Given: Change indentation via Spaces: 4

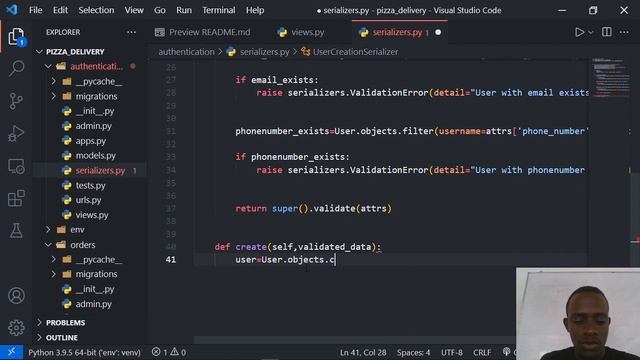Looking at the screenshot, I should [x=413, y=352].
